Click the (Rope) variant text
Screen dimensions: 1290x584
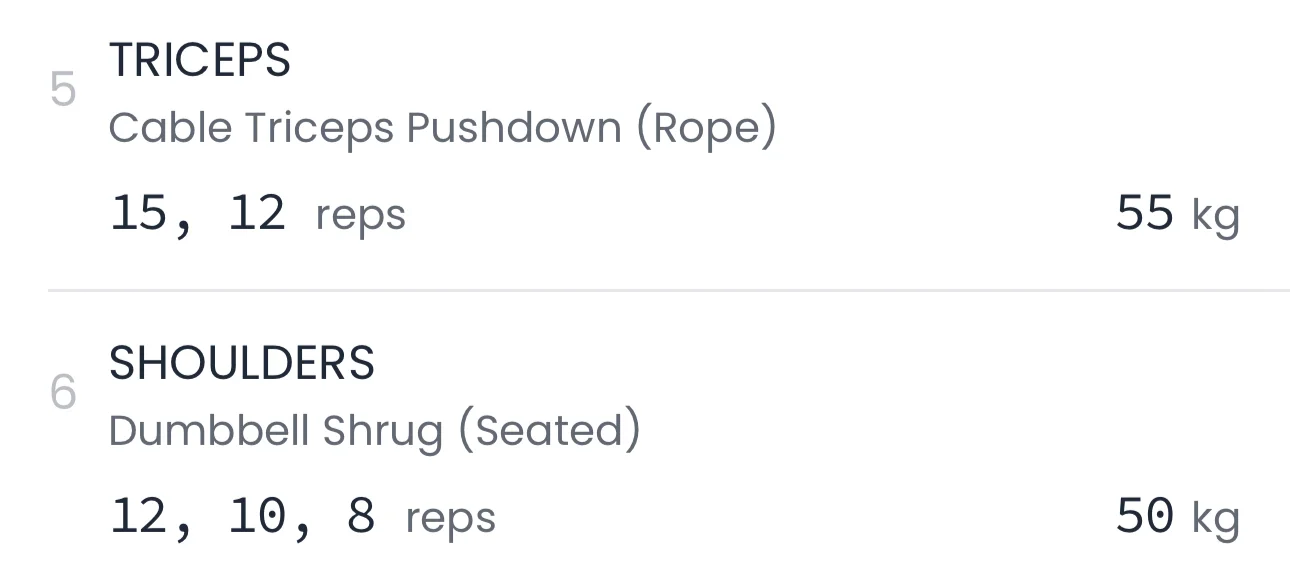pyautogui.click(x=707, y=128)
